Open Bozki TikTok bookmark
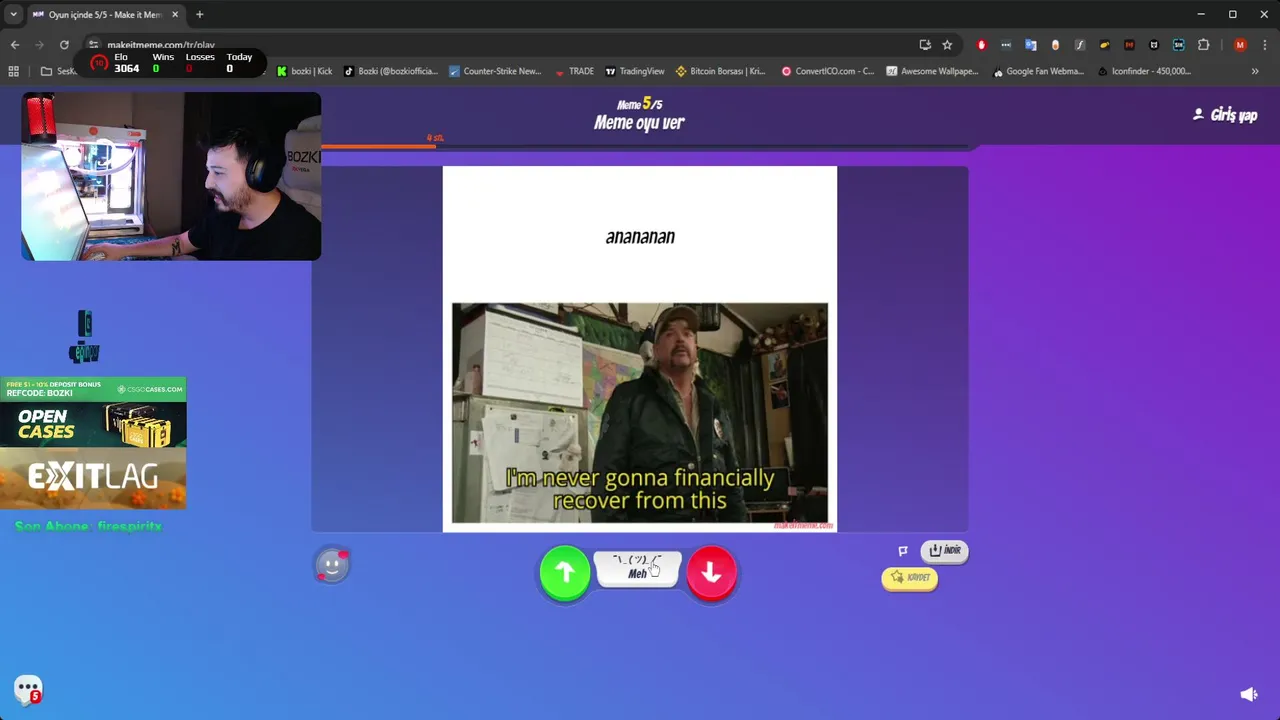Viewport: 1280px width, 720px height. click(391, 71)
